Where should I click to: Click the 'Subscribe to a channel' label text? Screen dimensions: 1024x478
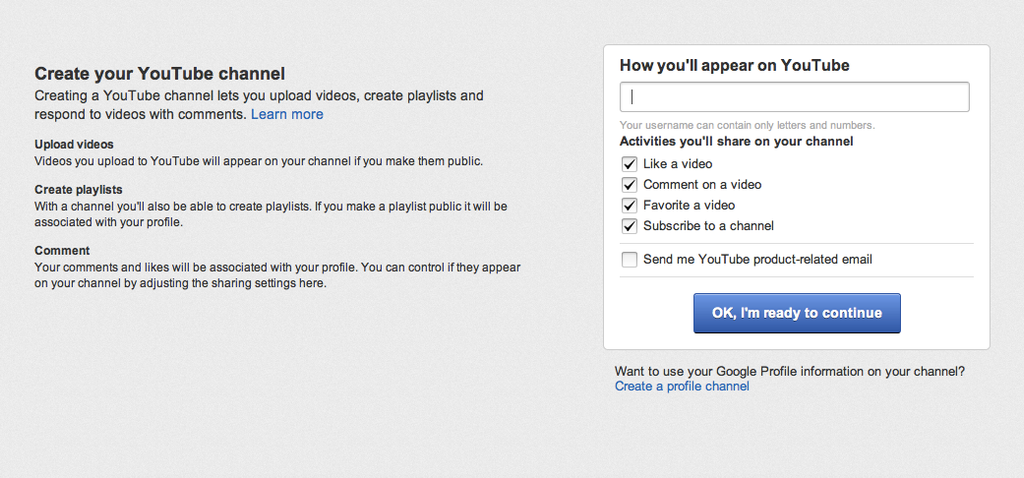click(708, 226)
